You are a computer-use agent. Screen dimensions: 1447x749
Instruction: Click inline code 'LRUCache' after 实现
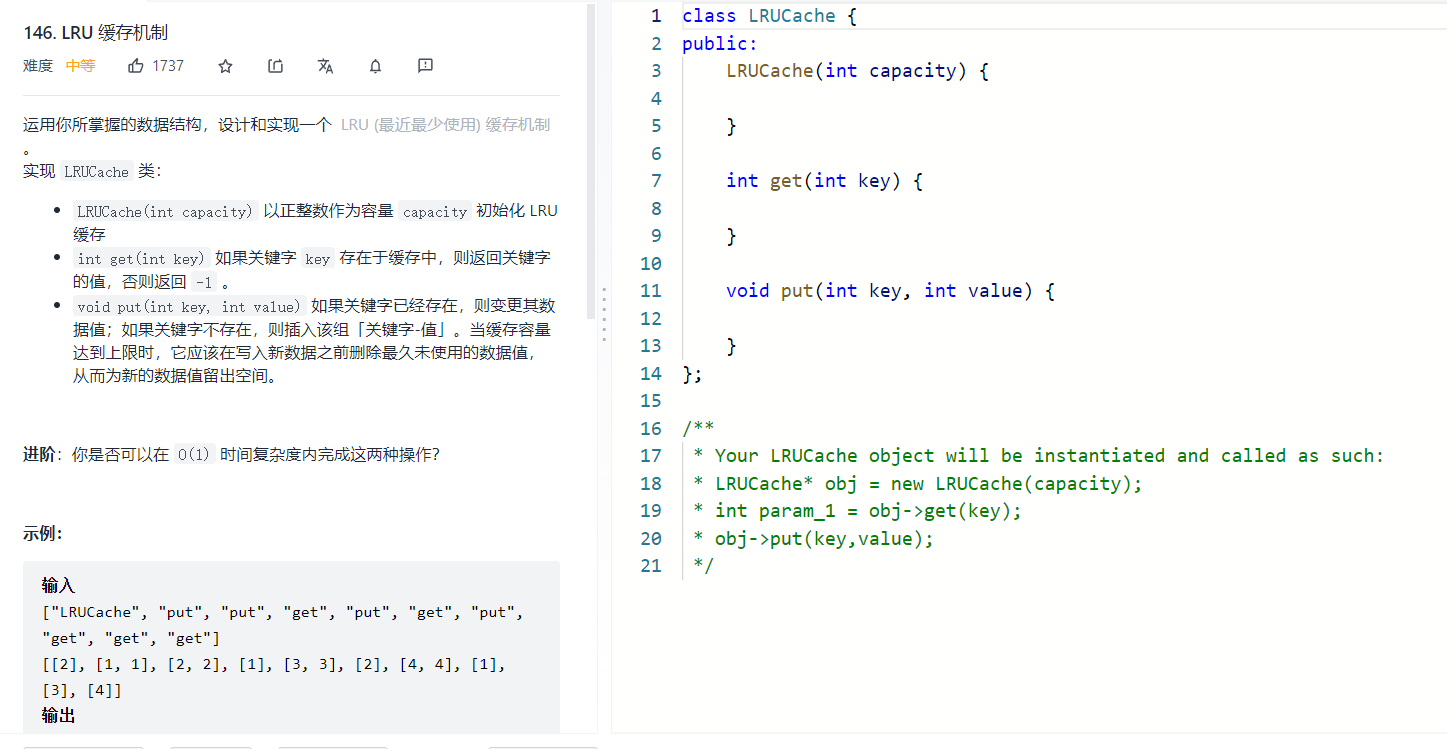(x=96, y=172)
